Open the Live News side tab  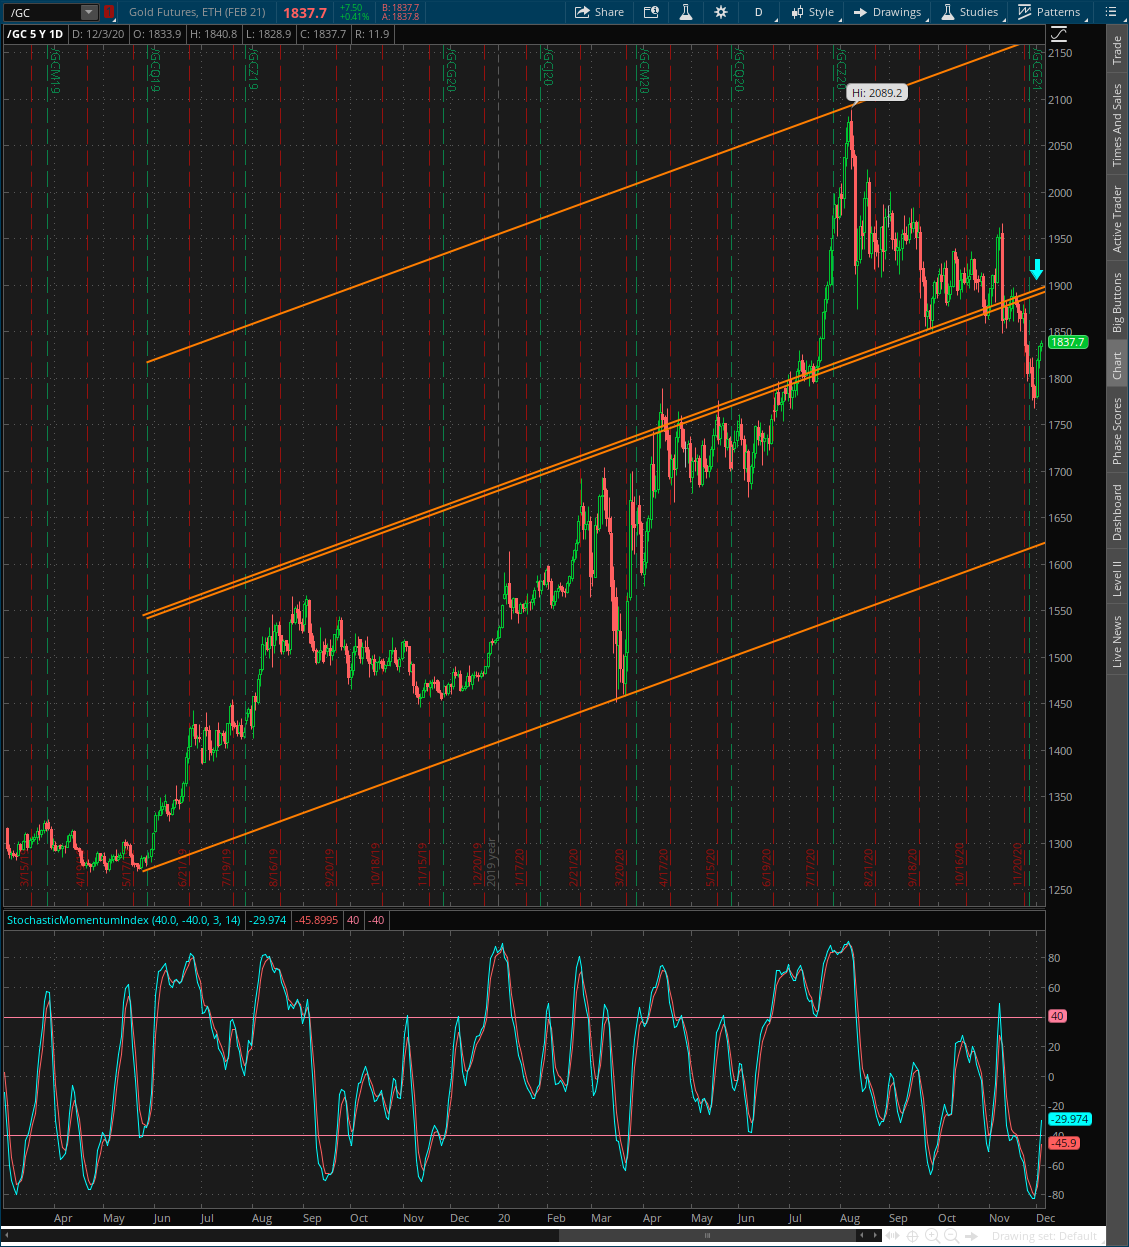pyautogui.click(x=1118, y=641)
